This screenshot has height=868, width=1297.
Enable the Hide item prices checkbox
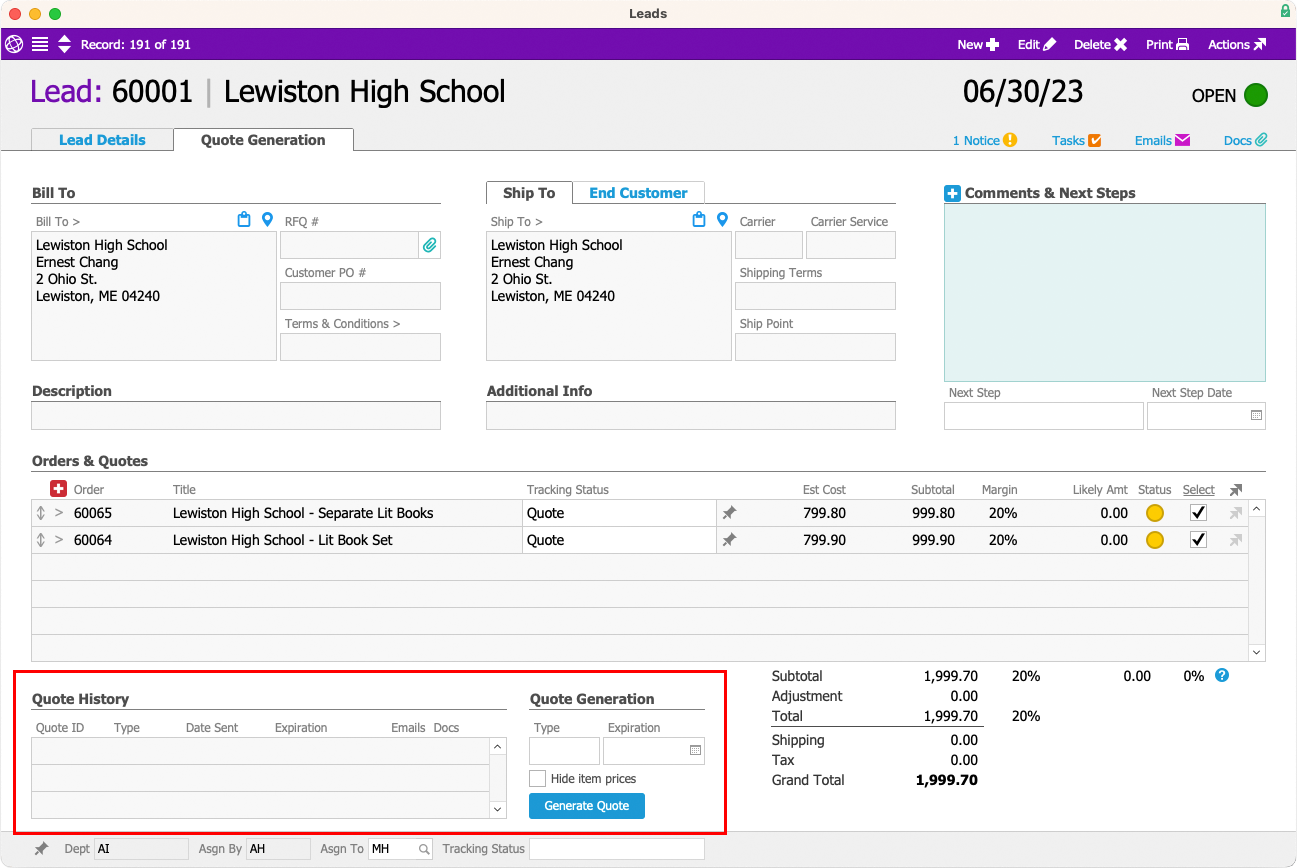pyautogui.click(x=538, y=778)
